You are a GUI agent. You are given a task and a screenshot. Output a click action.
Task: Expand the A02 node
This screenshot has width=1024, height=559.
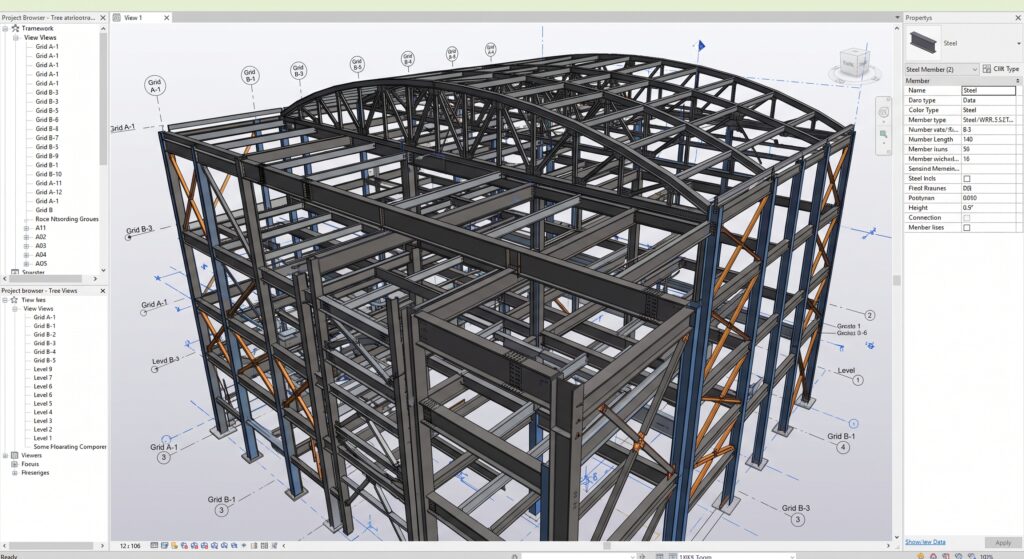pos(26,237)
